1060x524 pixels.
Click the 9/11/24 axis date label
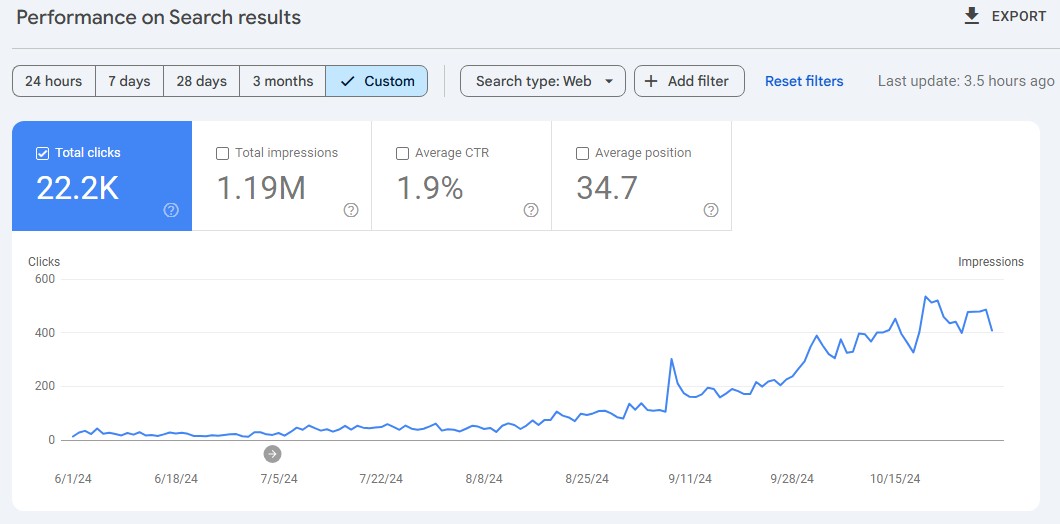pyautogui.click(x=690, y=479)
